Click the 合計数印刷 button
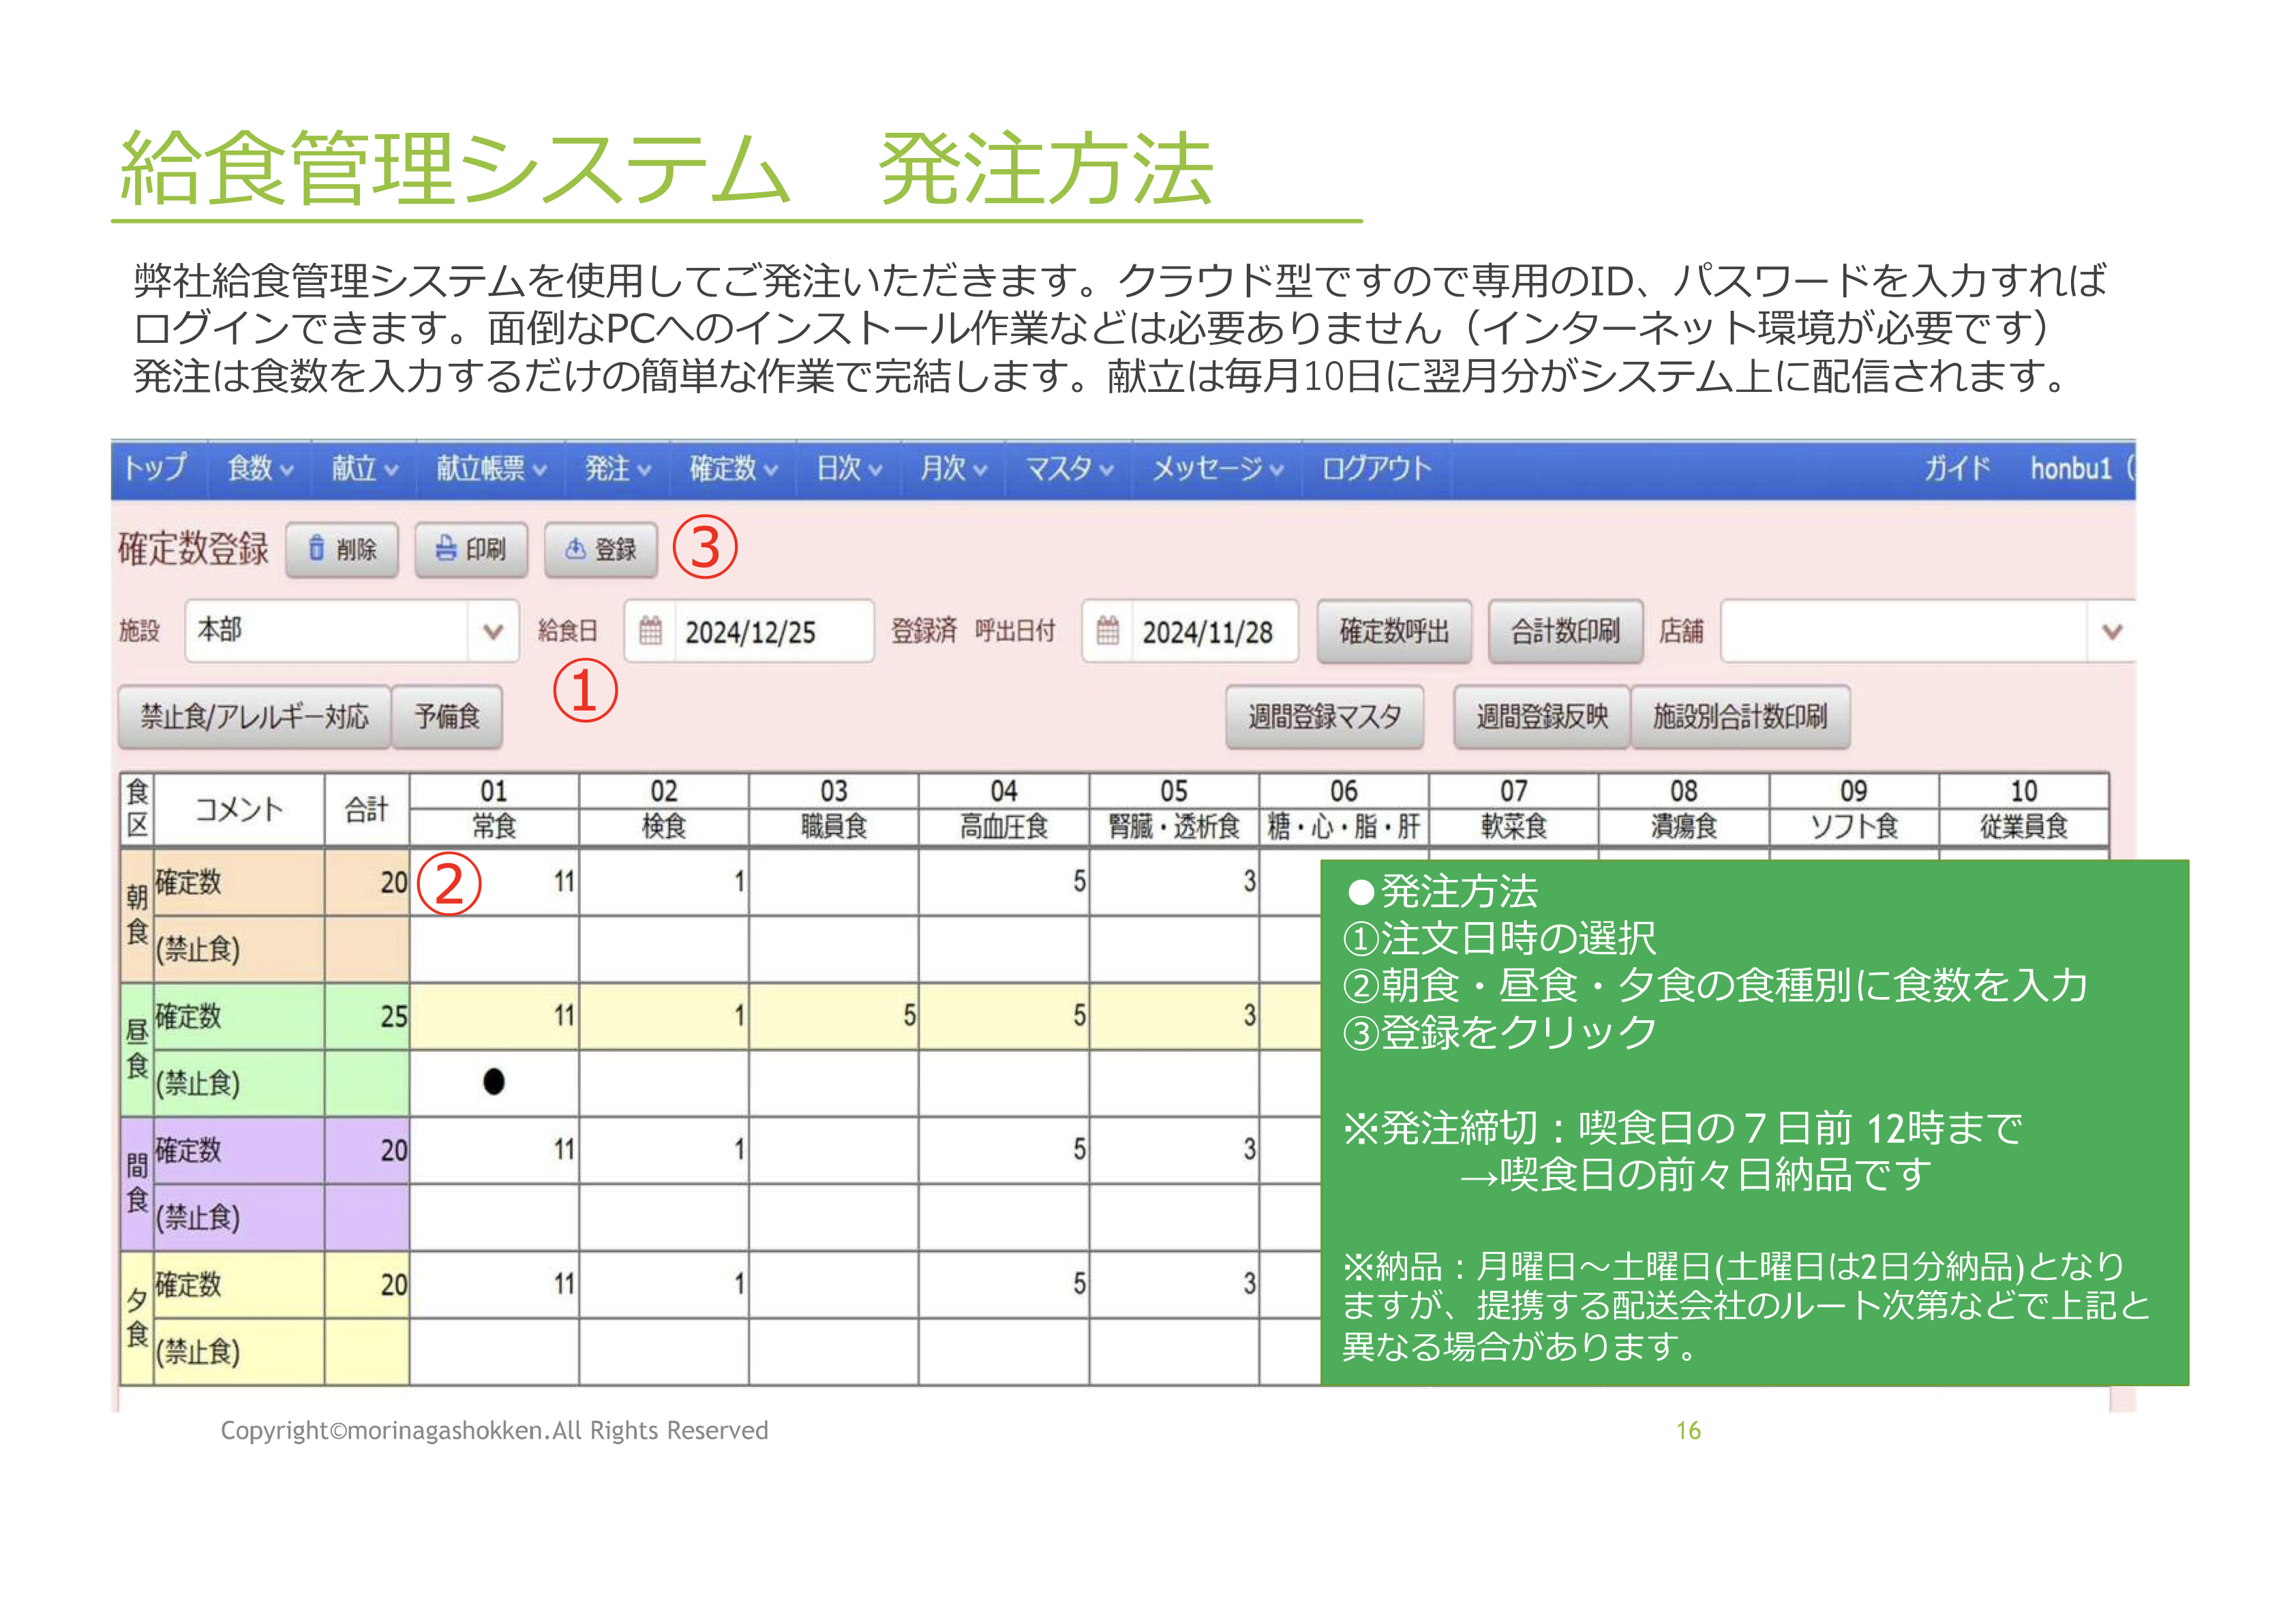This screenshot has width=2296, height=1622. pos(1565,631)
